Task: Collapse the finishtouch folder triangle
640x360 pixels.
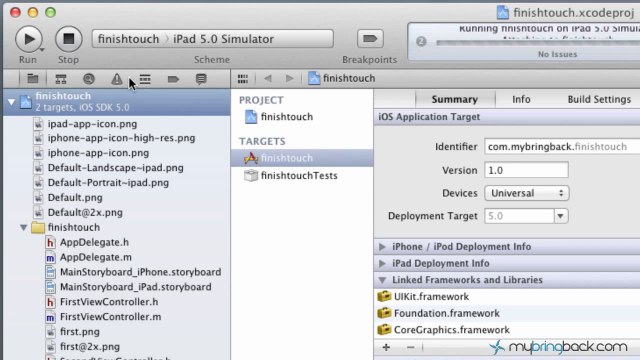Action: pyautogui.click(x=24, y=227)
